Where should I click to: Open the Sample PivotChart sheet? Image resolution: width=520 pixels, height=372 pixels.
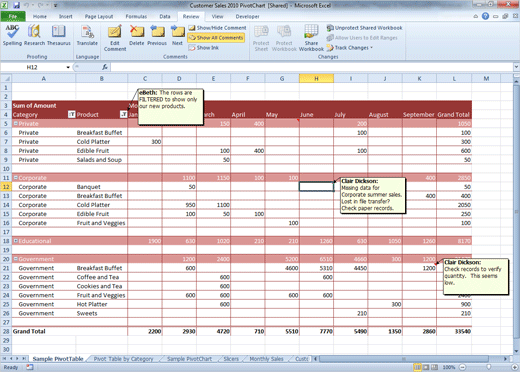click(189, 359)
